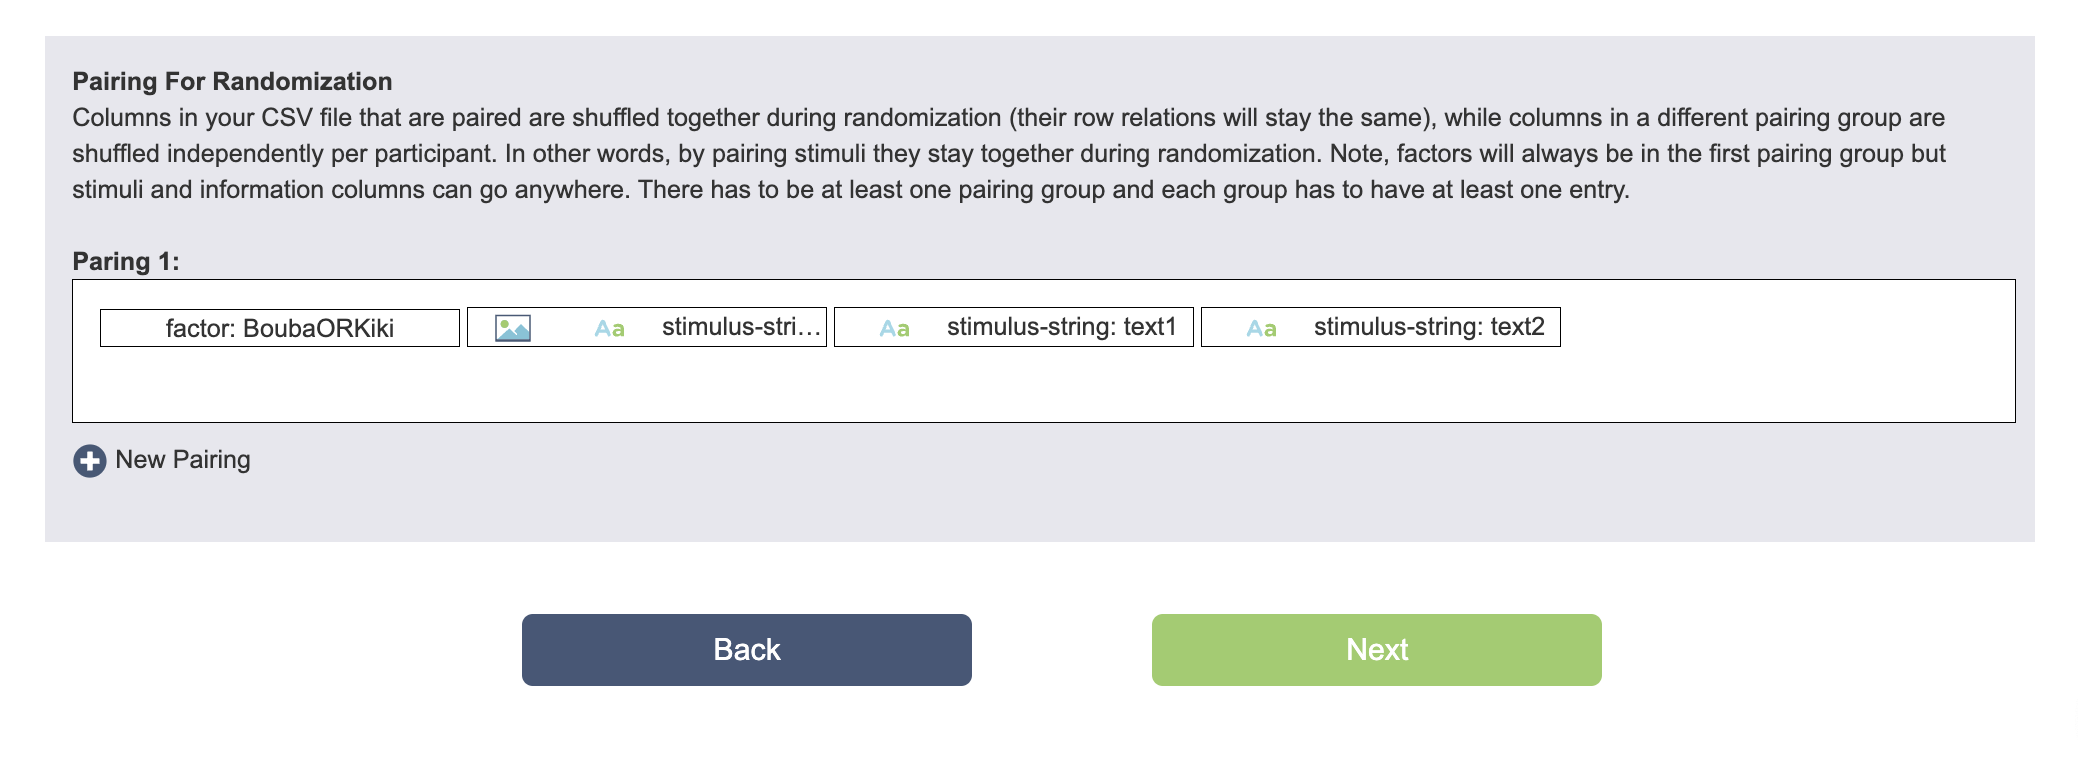The height and width of the screenshot is (760, 2078).
Task: Click the description line starting with Columns in your CSV
Action: coord(1008,118)
